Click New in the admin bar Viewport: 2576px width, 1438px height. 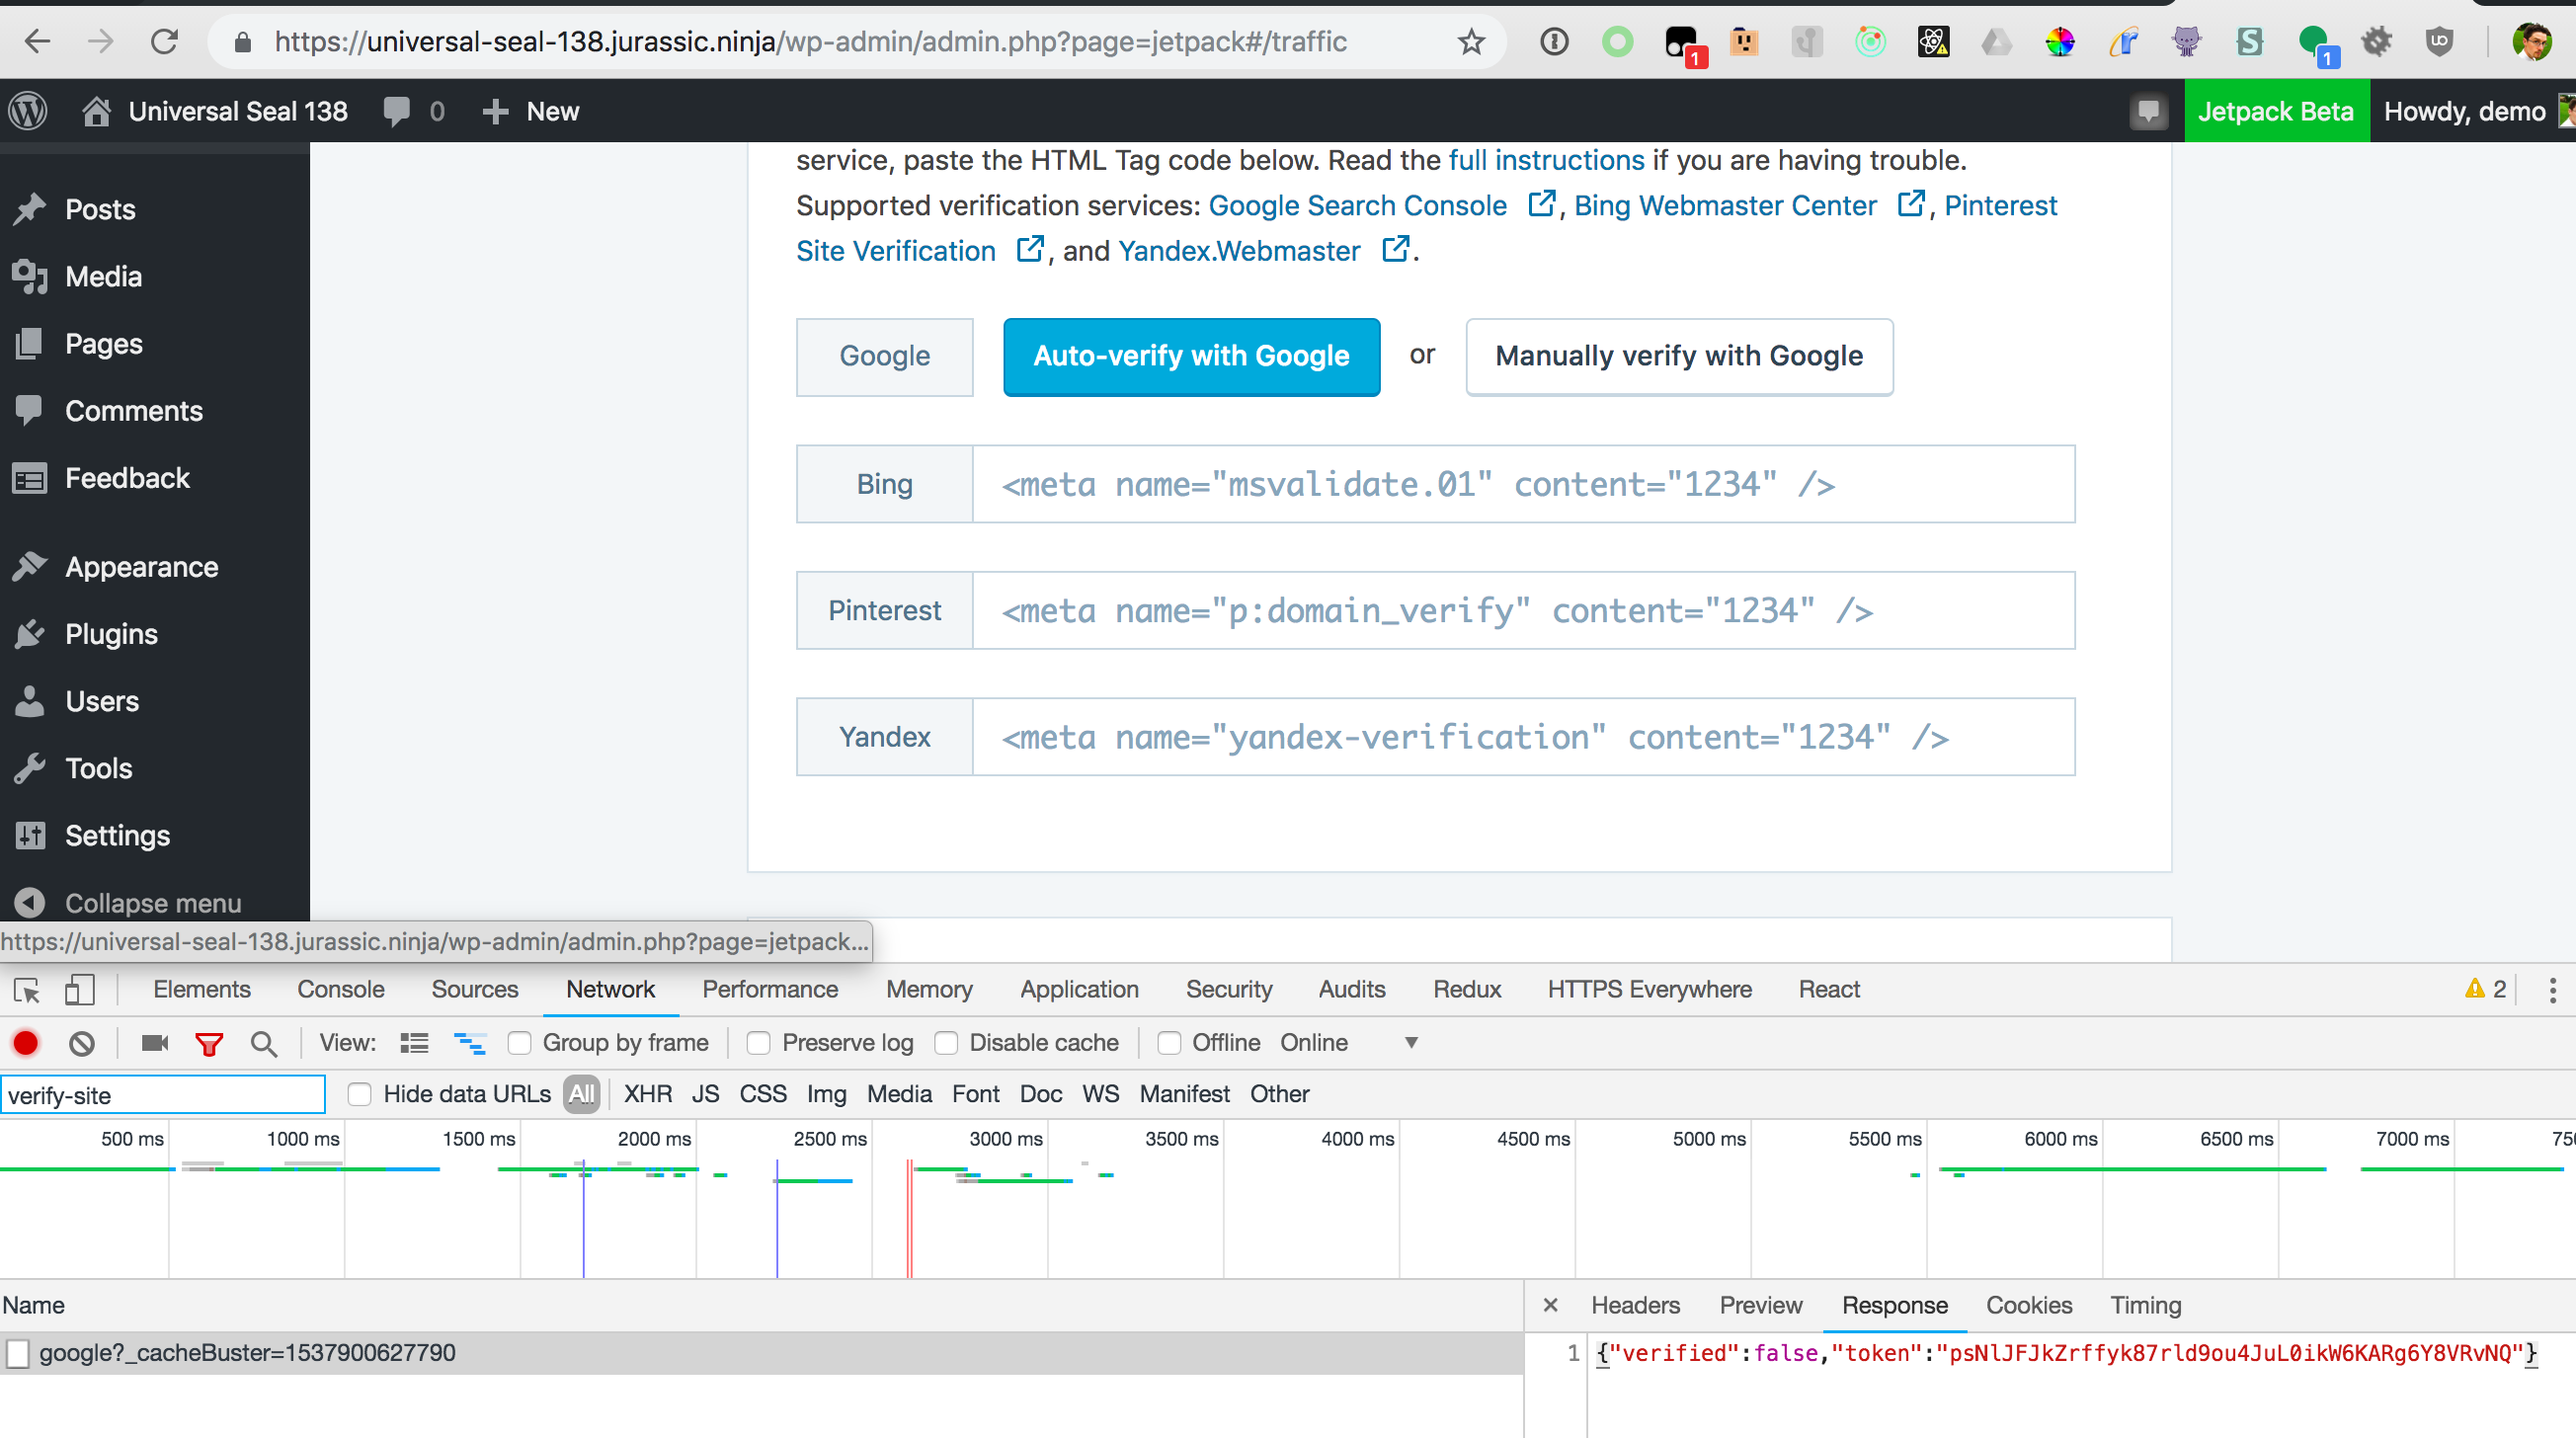(531, 111)
